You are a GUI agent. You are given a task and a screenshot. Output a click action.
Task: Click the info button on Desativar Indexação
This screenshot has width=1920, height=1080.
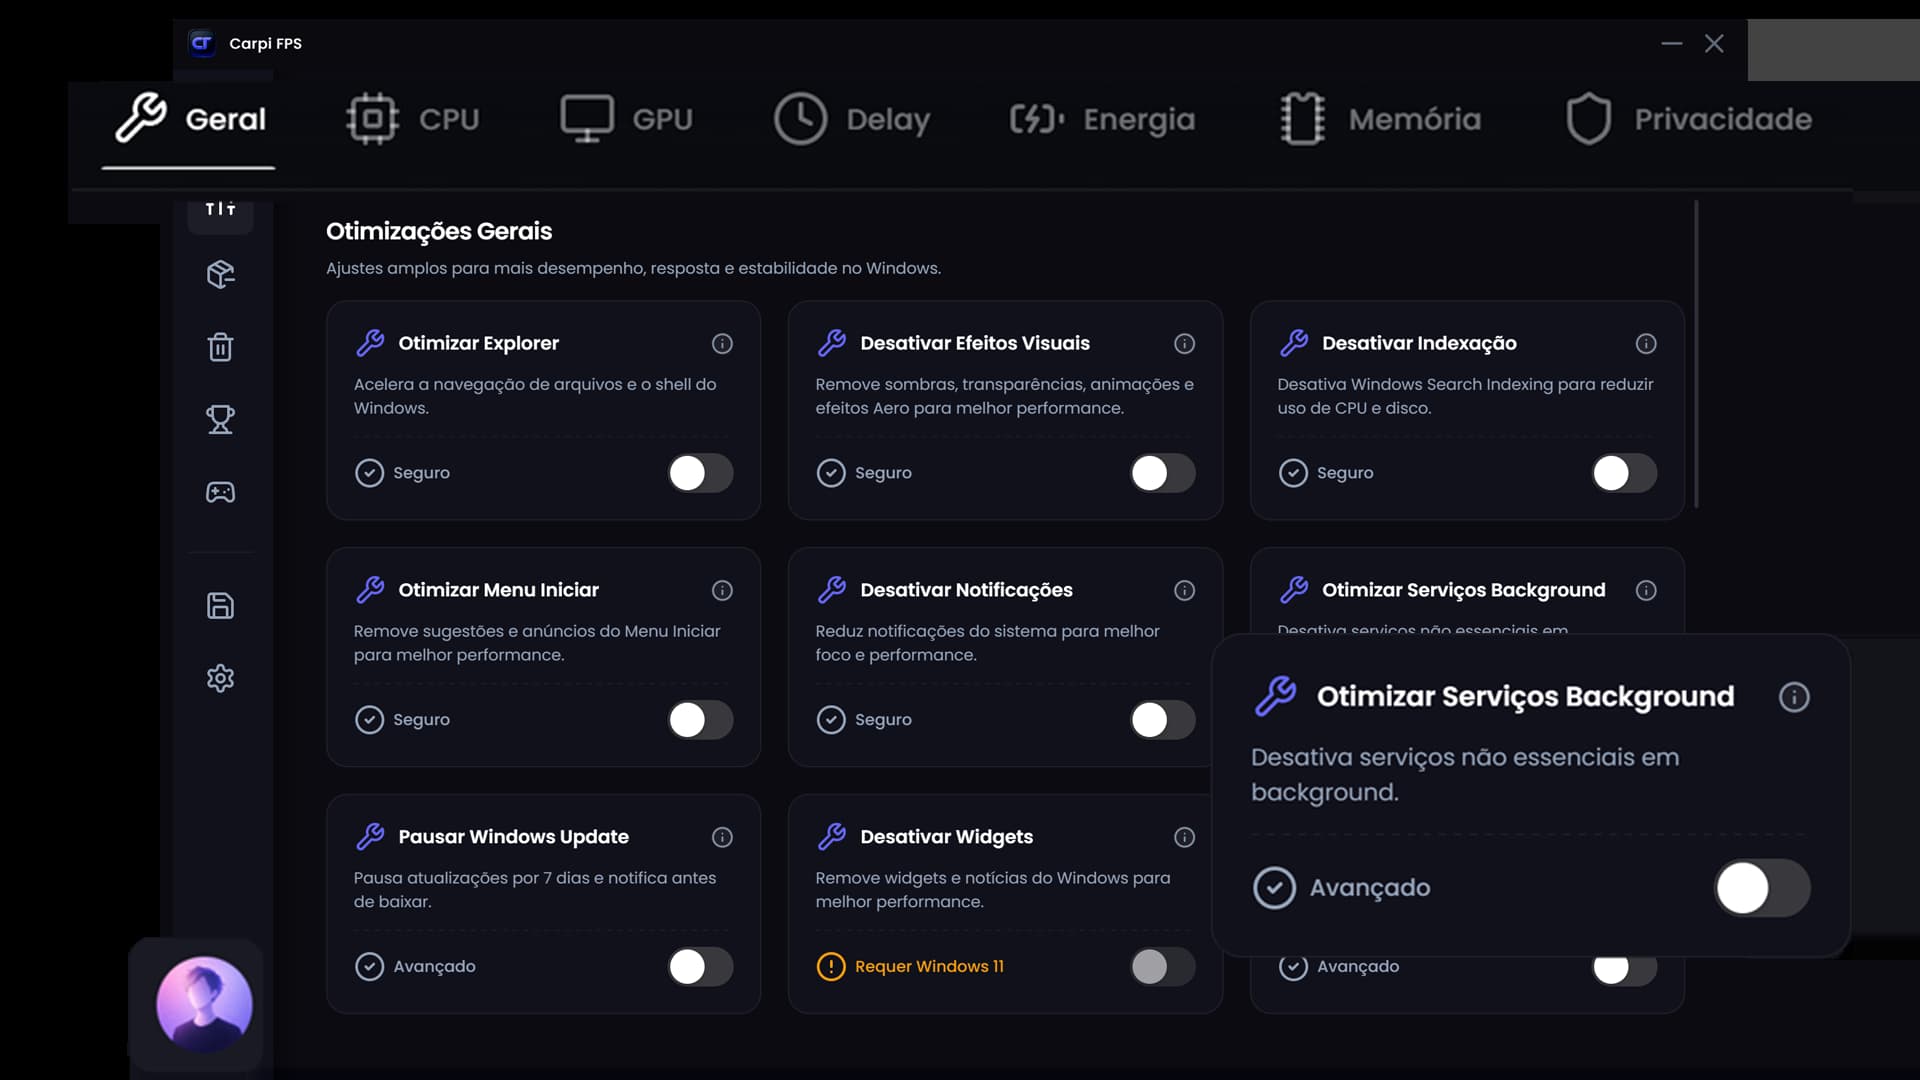click(1645, 343)
